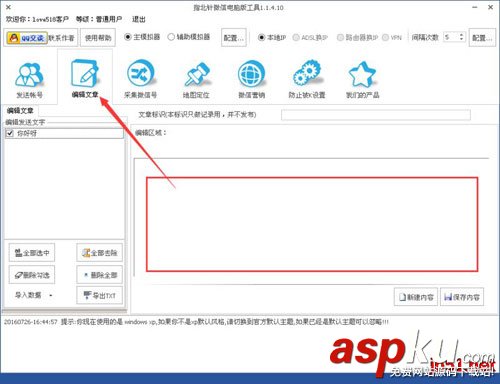Select the 主模拟器 radio button
500x384 pixels.
tap(128, 37)
